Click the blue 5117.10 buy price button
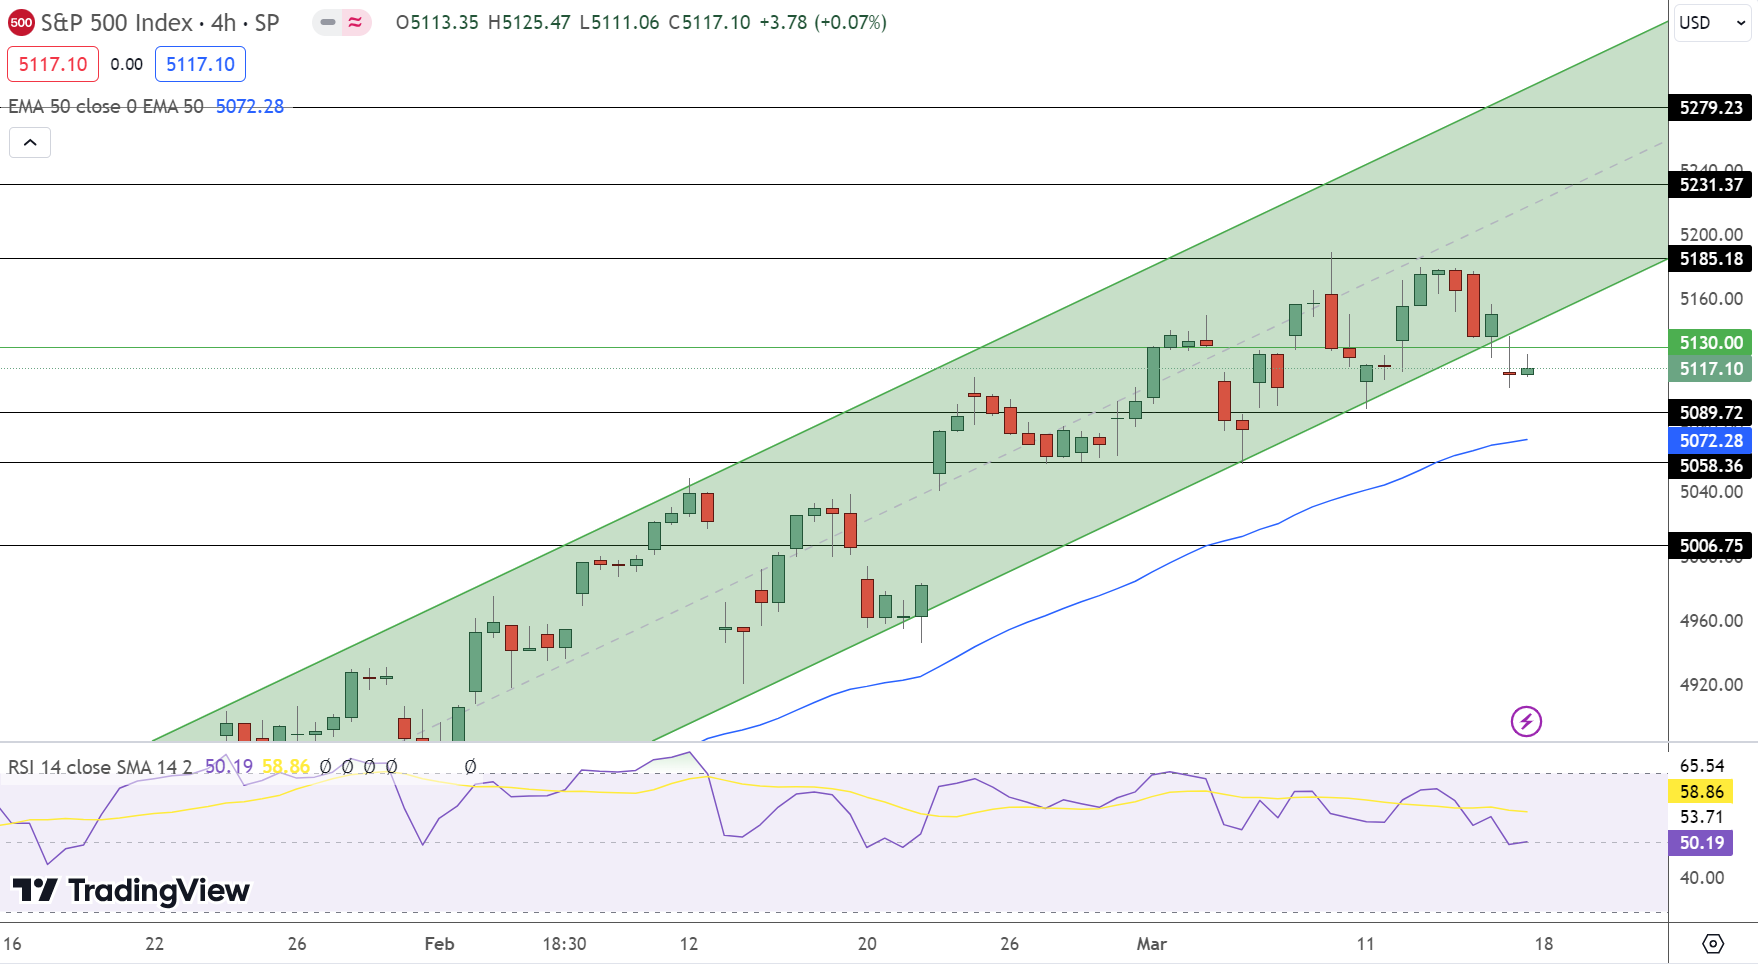This screenshot has width=1758, height=966. tap(200, 64)
